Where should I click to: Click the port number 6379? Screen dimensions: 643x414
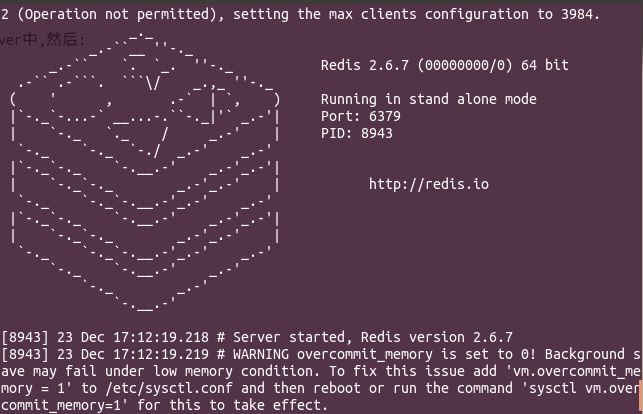pos(385,116)
